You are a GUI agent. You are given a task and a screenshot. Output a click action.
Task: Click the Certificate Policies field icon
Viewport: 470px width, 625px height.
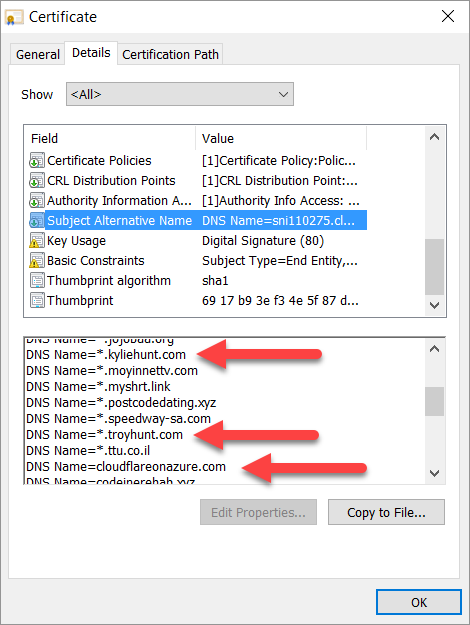point(37,161)
